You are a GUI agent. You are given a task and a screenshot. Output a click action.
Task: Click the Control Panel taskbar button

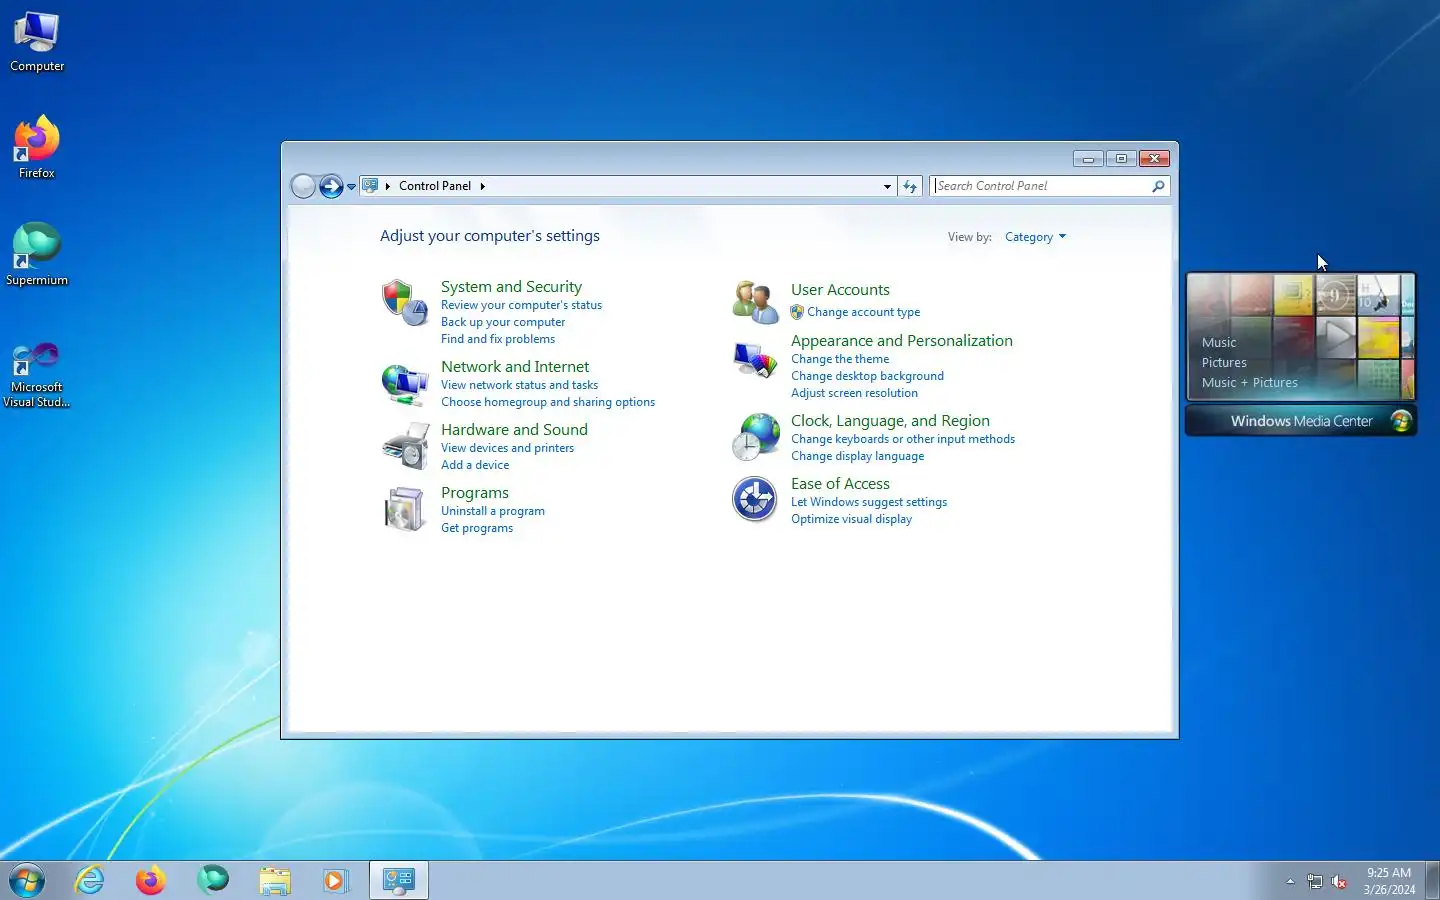tap(399, 880)
